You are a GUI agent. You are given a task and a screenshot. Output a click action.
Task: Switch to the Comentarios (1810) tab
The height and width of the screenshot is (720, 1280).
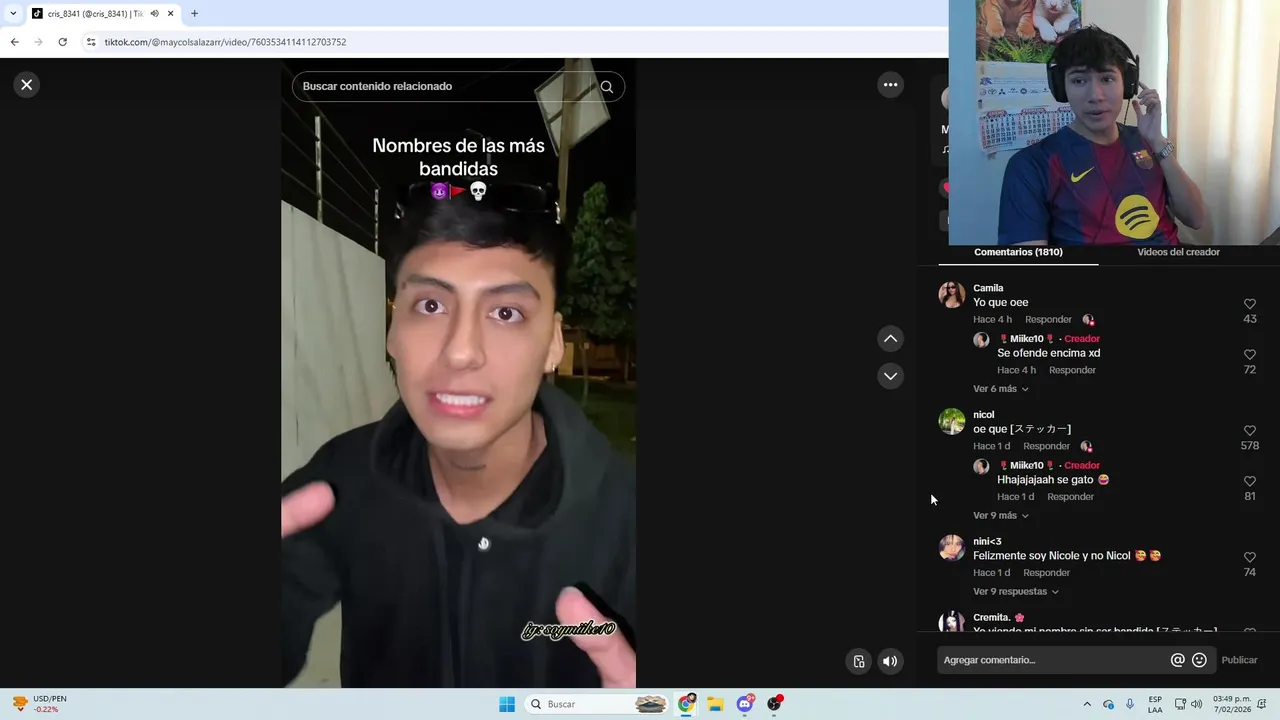pyautogui.click(x=1018, y=252)
